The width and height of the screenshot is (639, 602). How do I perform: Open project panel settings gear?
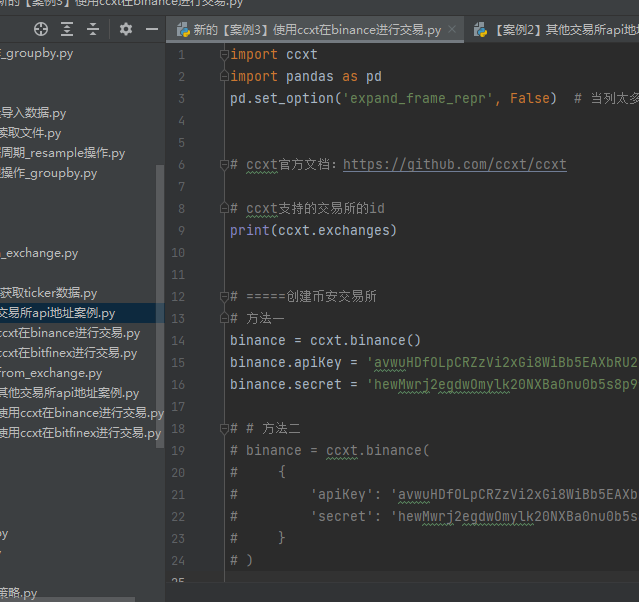coord(126,30)
